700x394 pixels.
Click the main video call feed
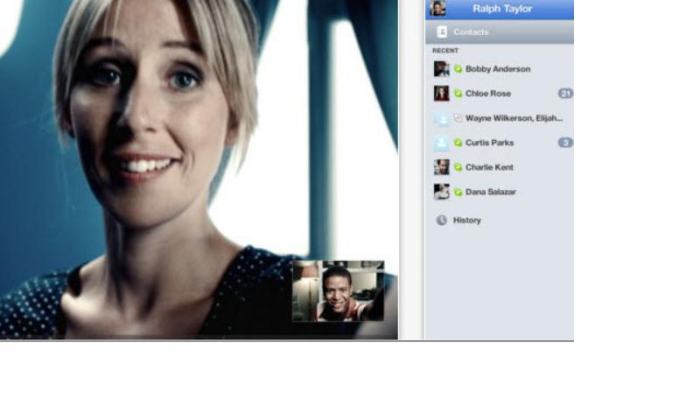199,170
